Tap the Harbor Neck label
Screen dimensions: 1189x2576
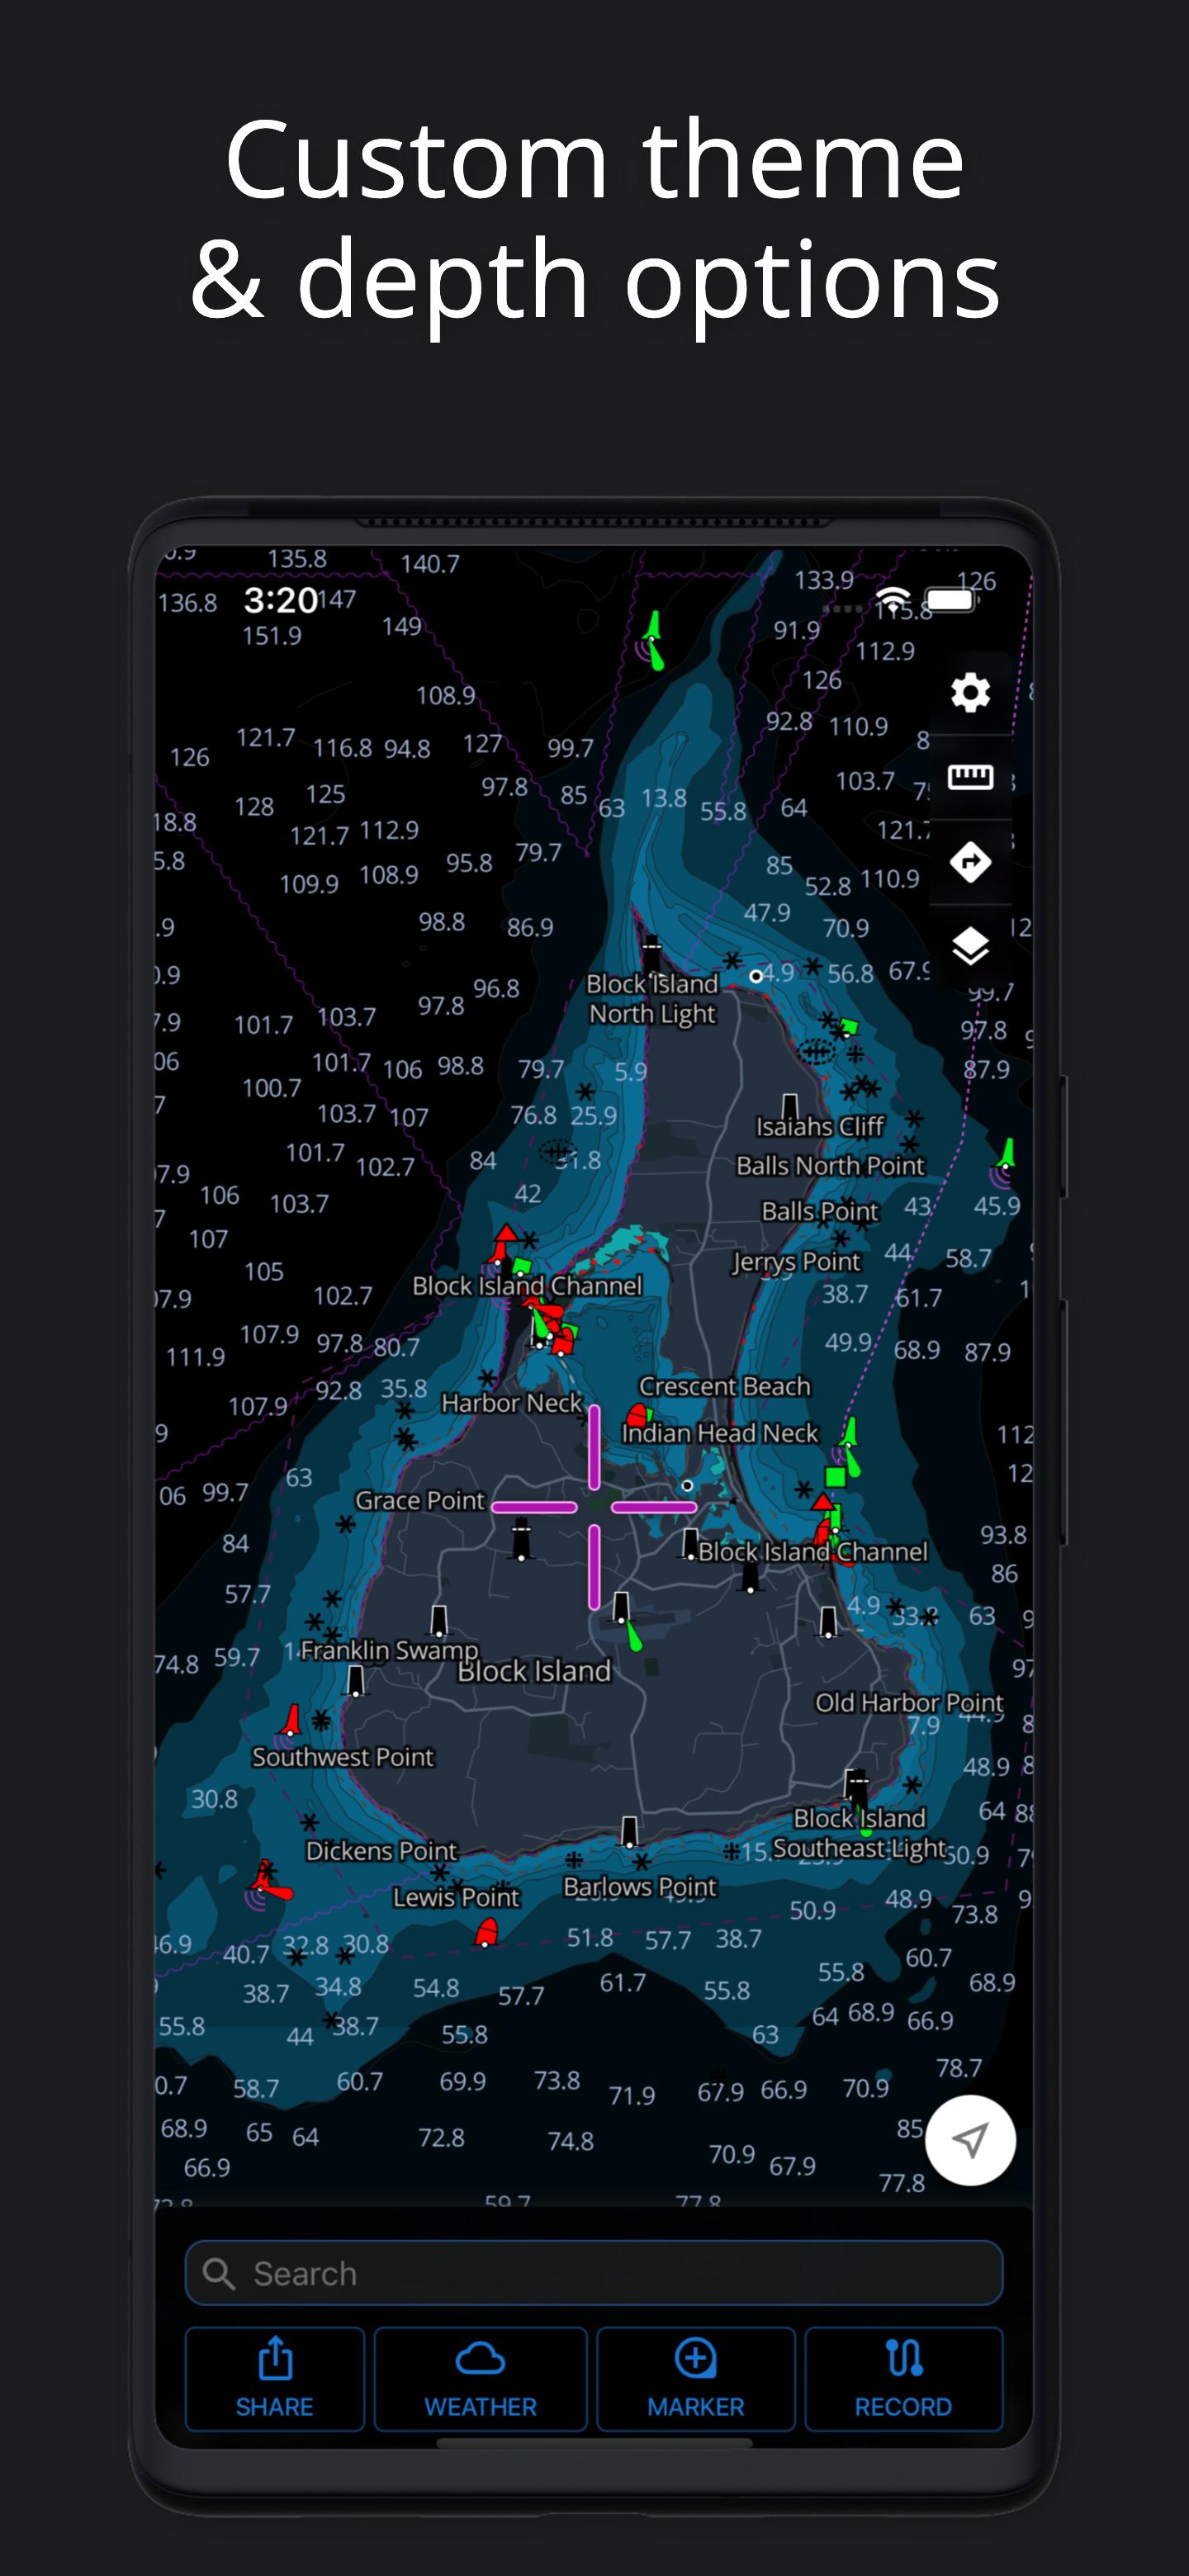(x=511, y=1403)
